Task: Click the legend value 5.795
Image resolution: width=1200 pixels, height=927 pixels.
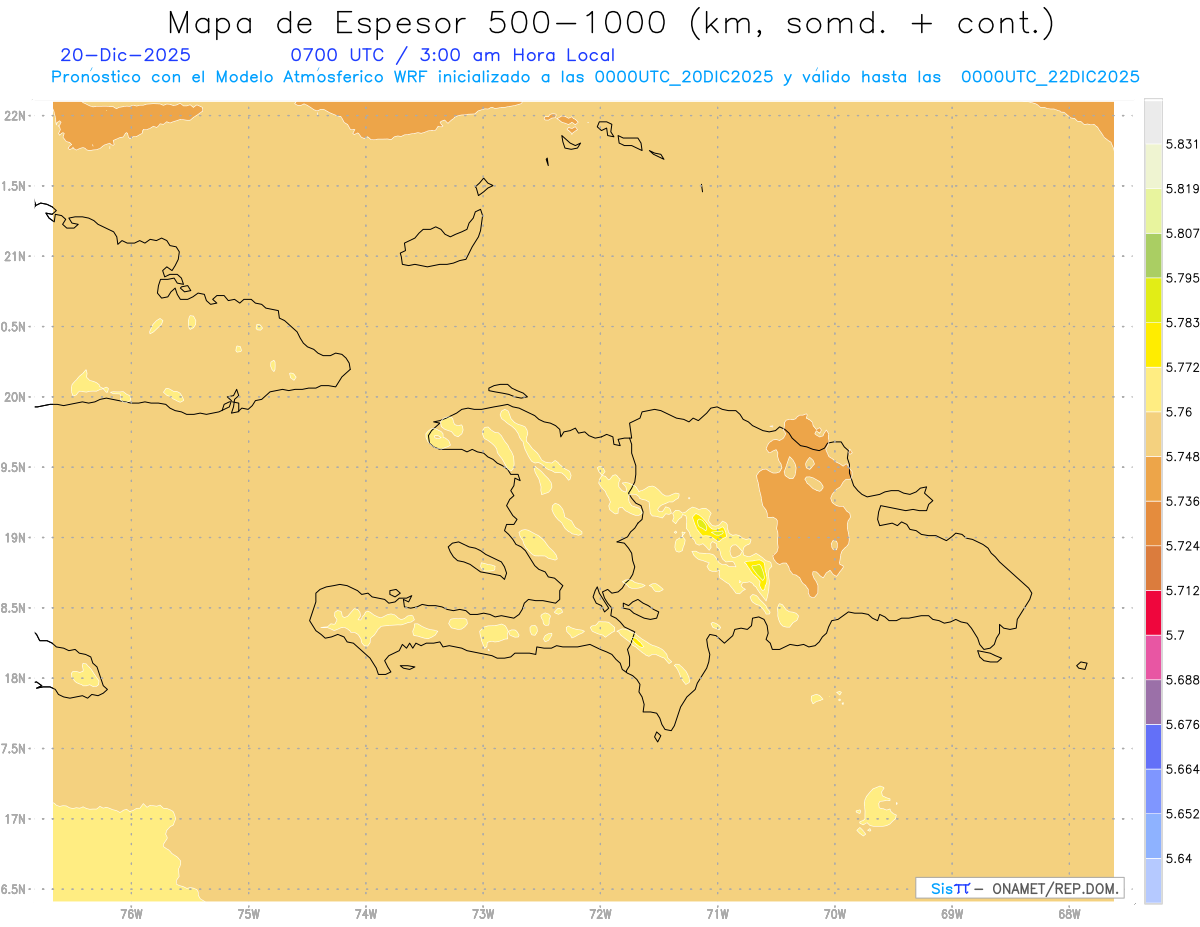Action: (x=1182, y=278)
